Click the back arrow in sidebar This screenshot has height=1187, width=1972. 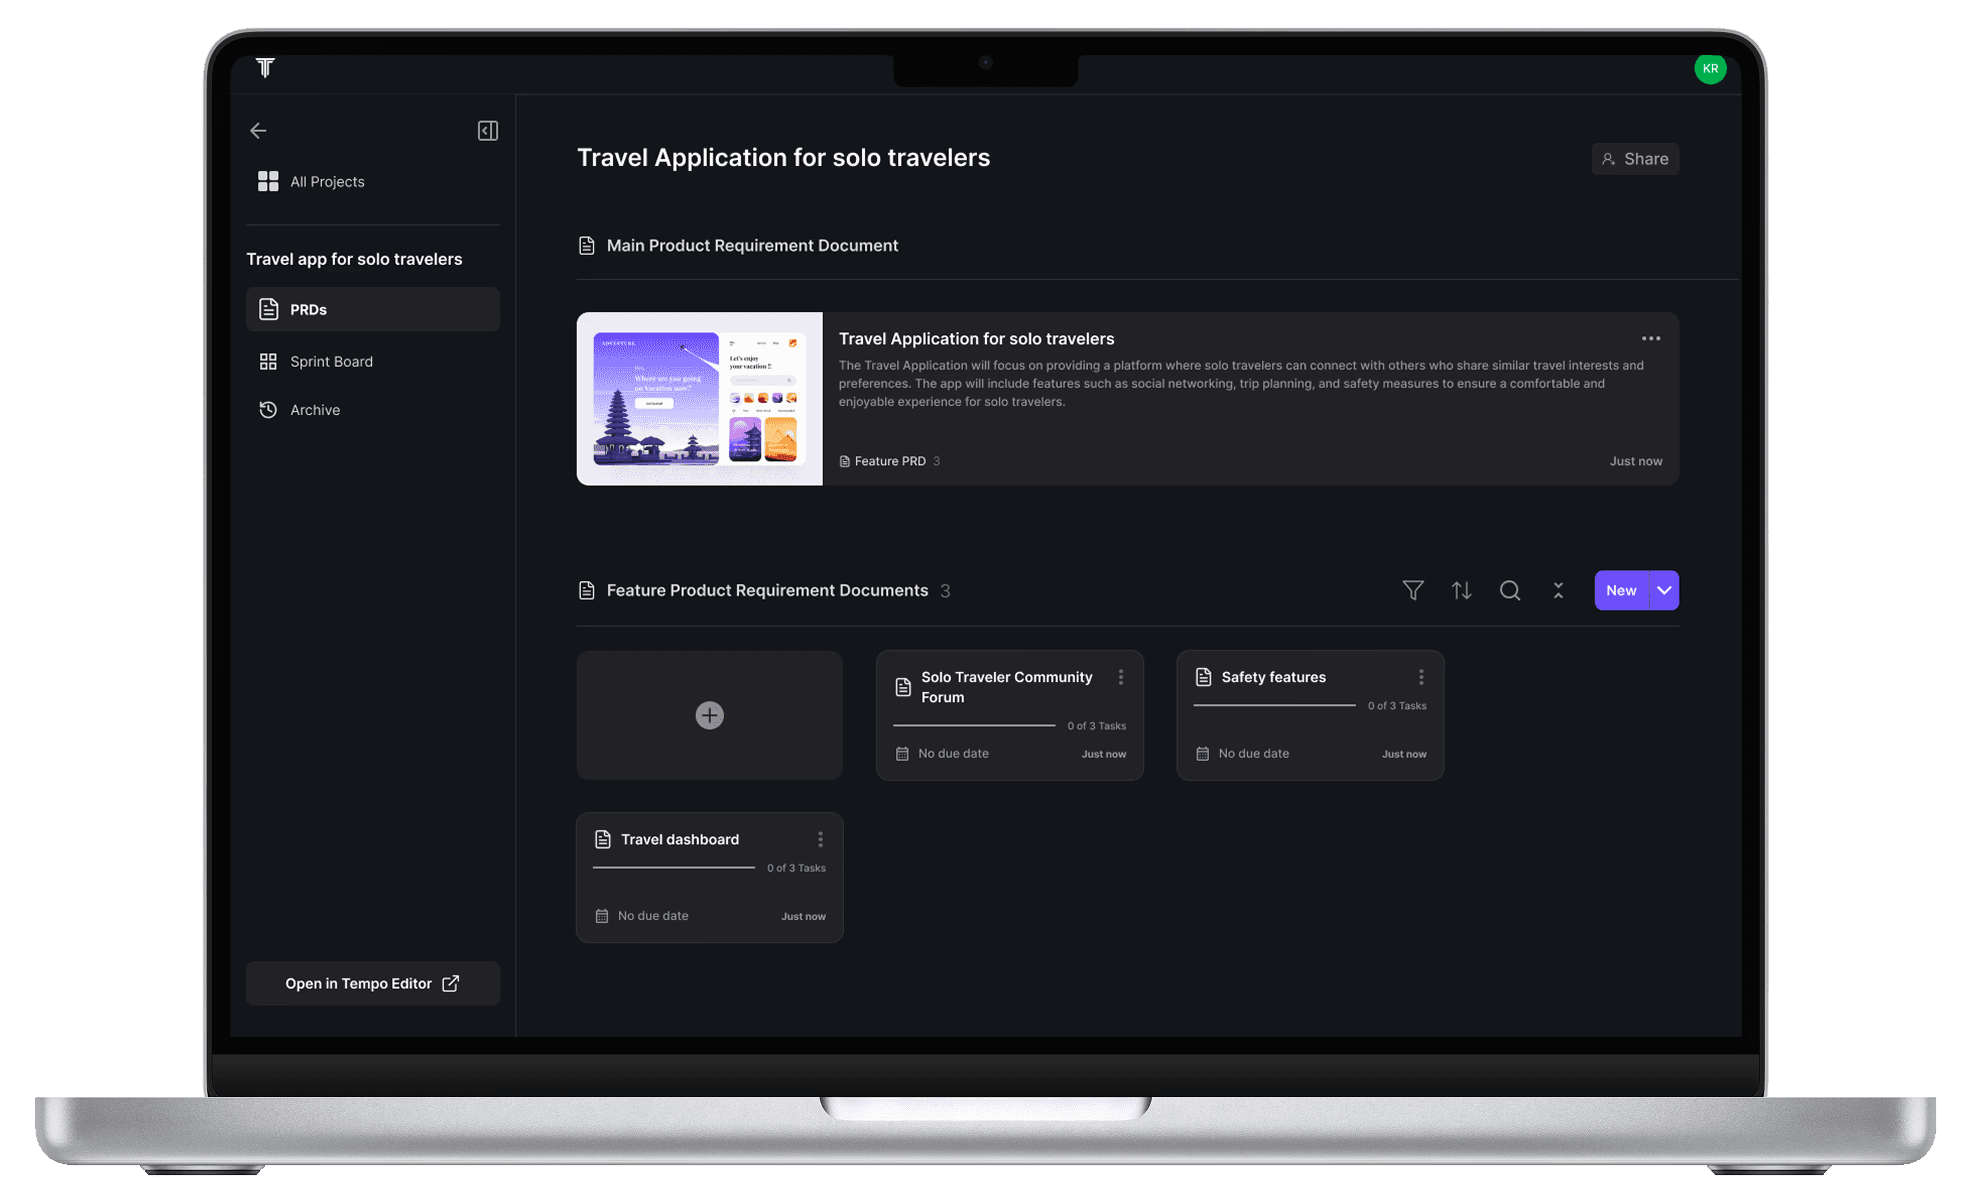click(258, 131)
